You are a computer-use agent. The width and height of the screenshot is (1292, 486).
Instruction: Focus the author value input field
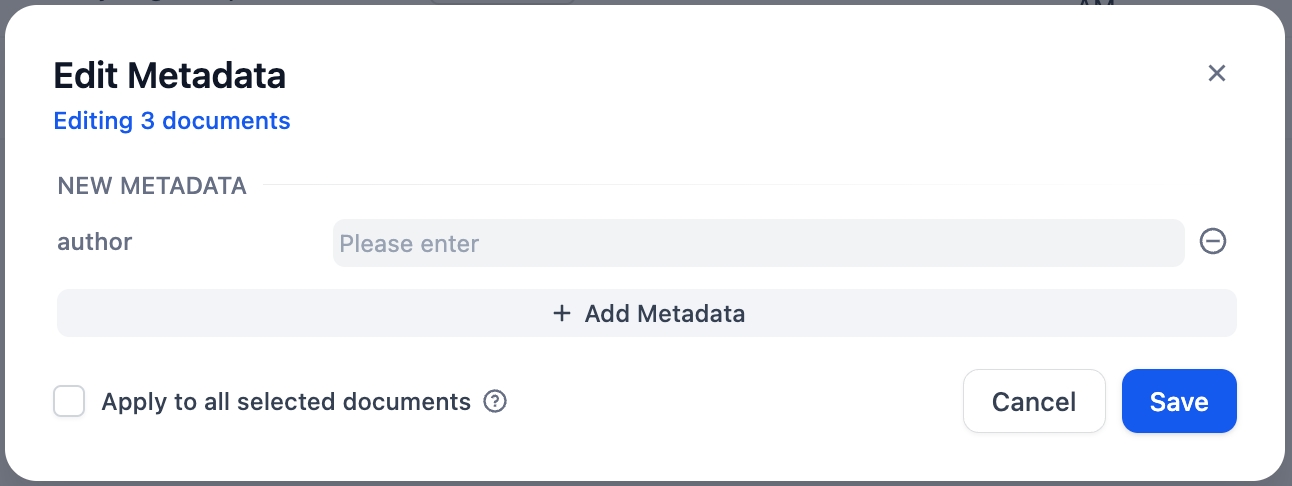tap(757, 243)
